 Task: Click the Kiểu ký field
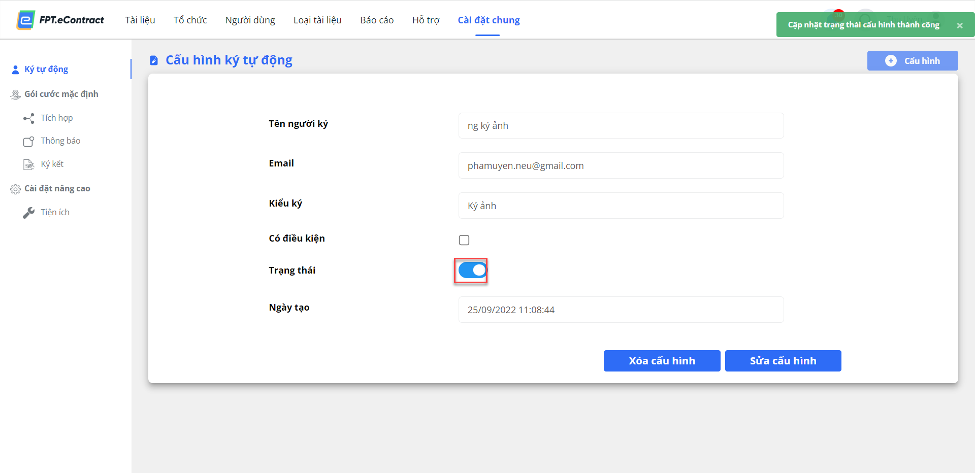[621, 206]
